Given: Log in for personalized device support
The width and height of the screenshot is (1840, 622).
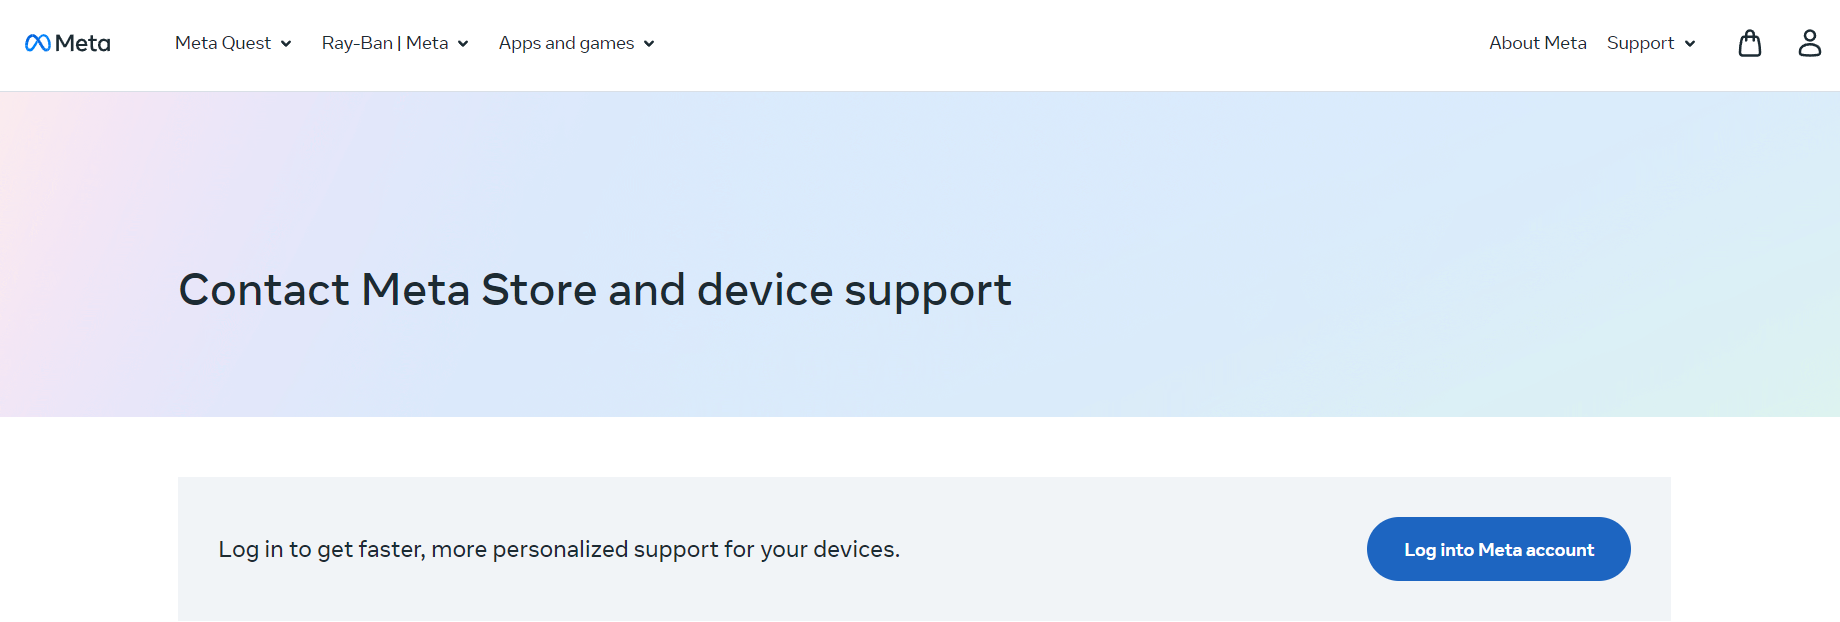Looking at the screenshot, I should point(1498,549).
